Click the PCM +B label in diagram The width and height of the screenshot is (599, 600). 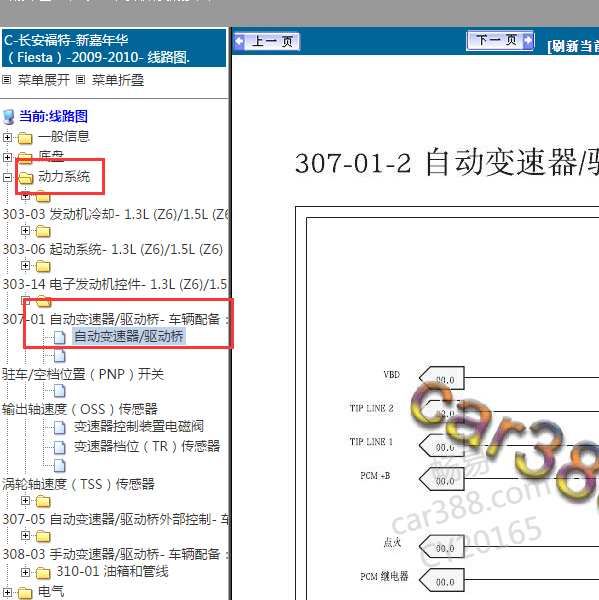(x=375, y=476)
